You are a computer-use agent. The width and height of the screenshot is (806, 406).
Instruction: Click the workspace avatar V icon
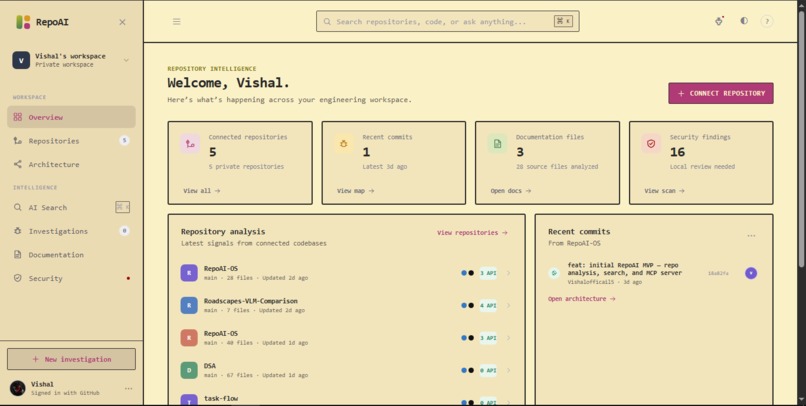21,60
